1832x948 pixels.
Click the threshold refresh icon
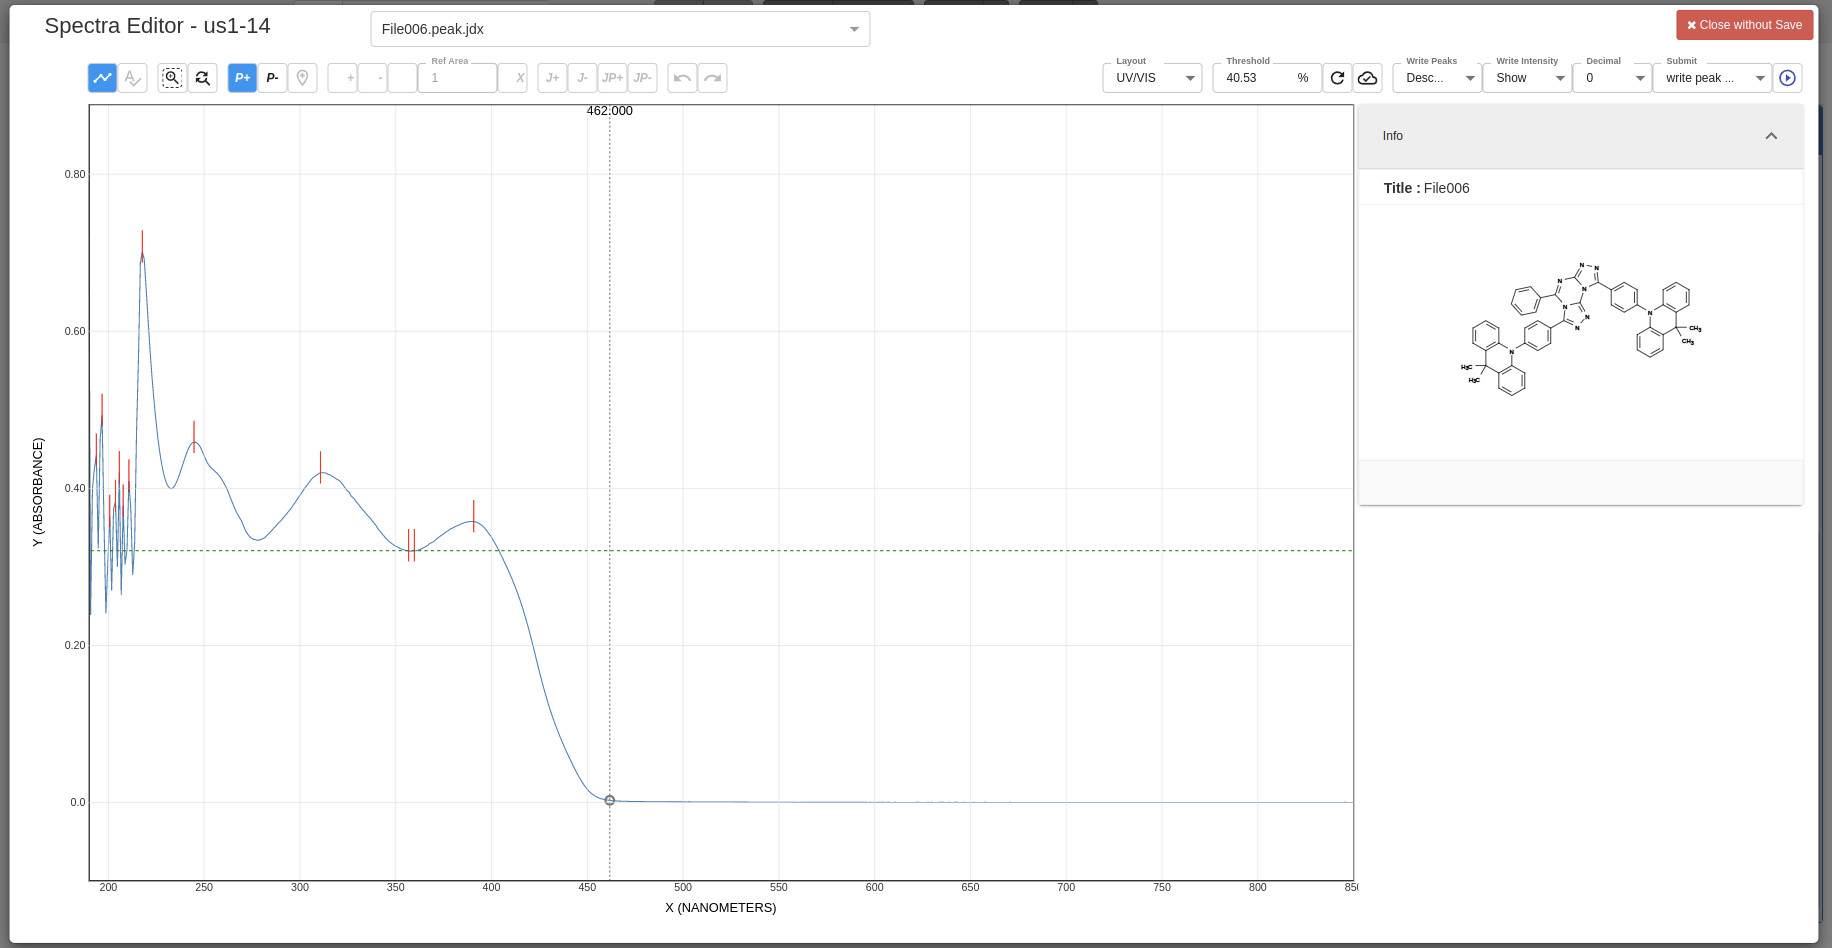(1337, 77)
